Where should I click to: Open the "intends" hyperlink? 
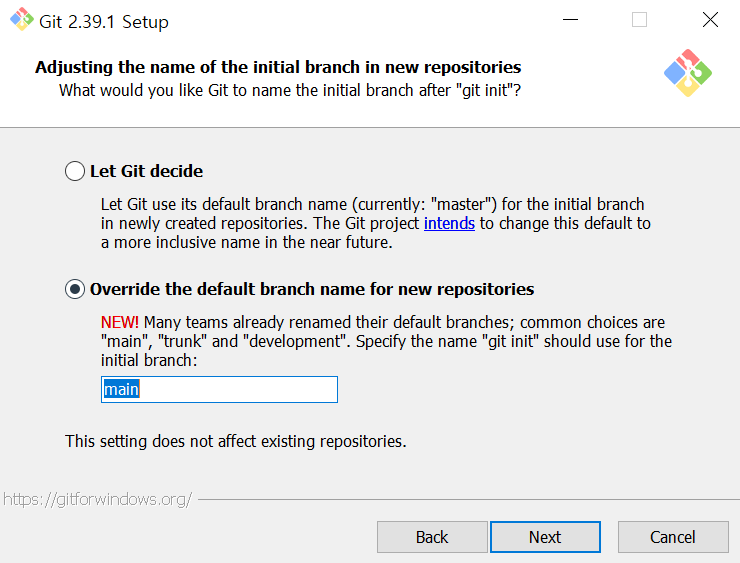[449, 223]
